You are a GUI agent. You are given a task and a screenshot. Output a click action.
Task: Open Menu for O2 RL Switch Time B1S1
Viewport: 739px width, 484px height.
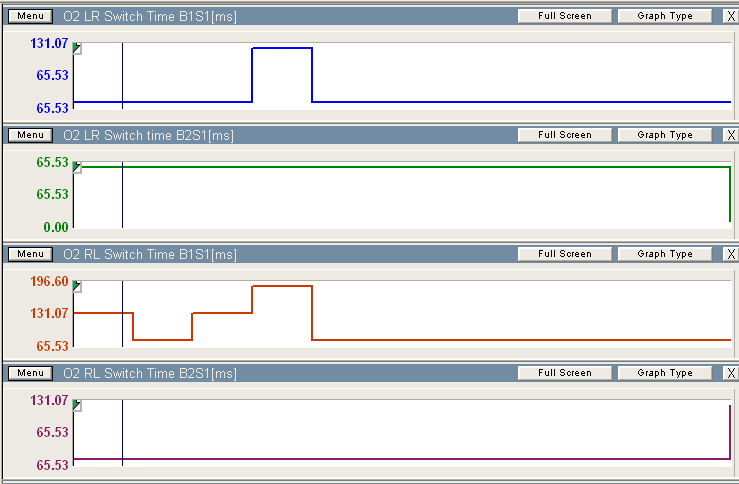(30, 254)
